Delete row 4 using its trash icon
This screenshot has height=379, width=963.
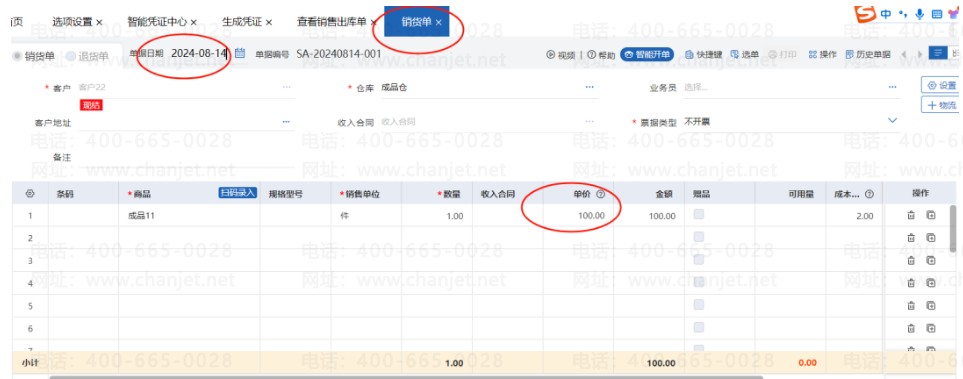pos(911,283)
